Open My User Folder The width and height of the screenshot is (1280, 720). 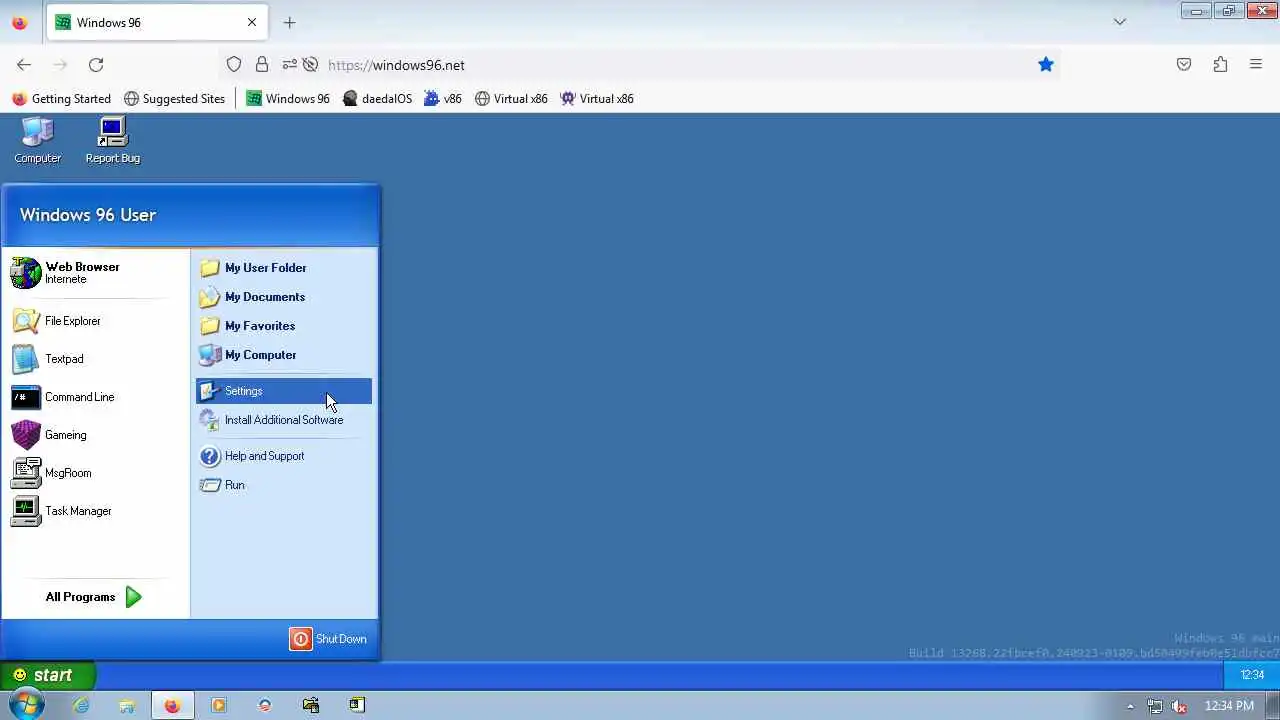point(284,268)
